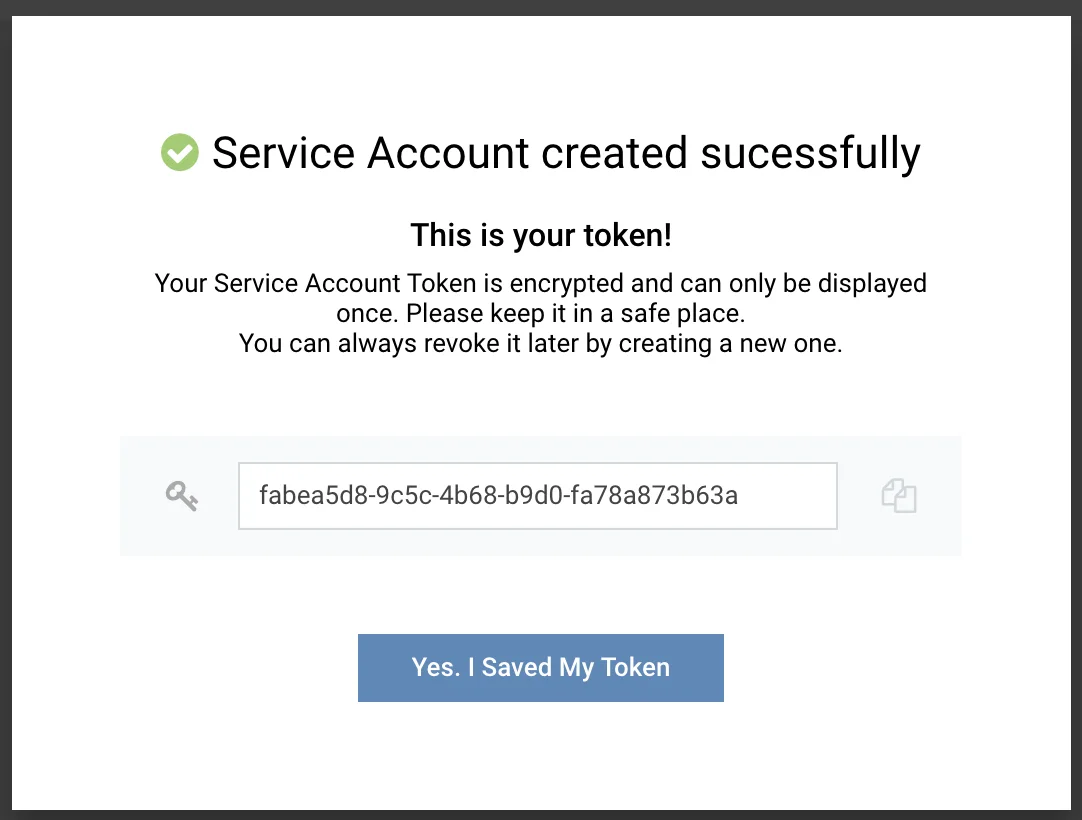Click the checkmark inside the green circle
The height and width of the screenshot is (820, 1082).
(x=179, y=152)
